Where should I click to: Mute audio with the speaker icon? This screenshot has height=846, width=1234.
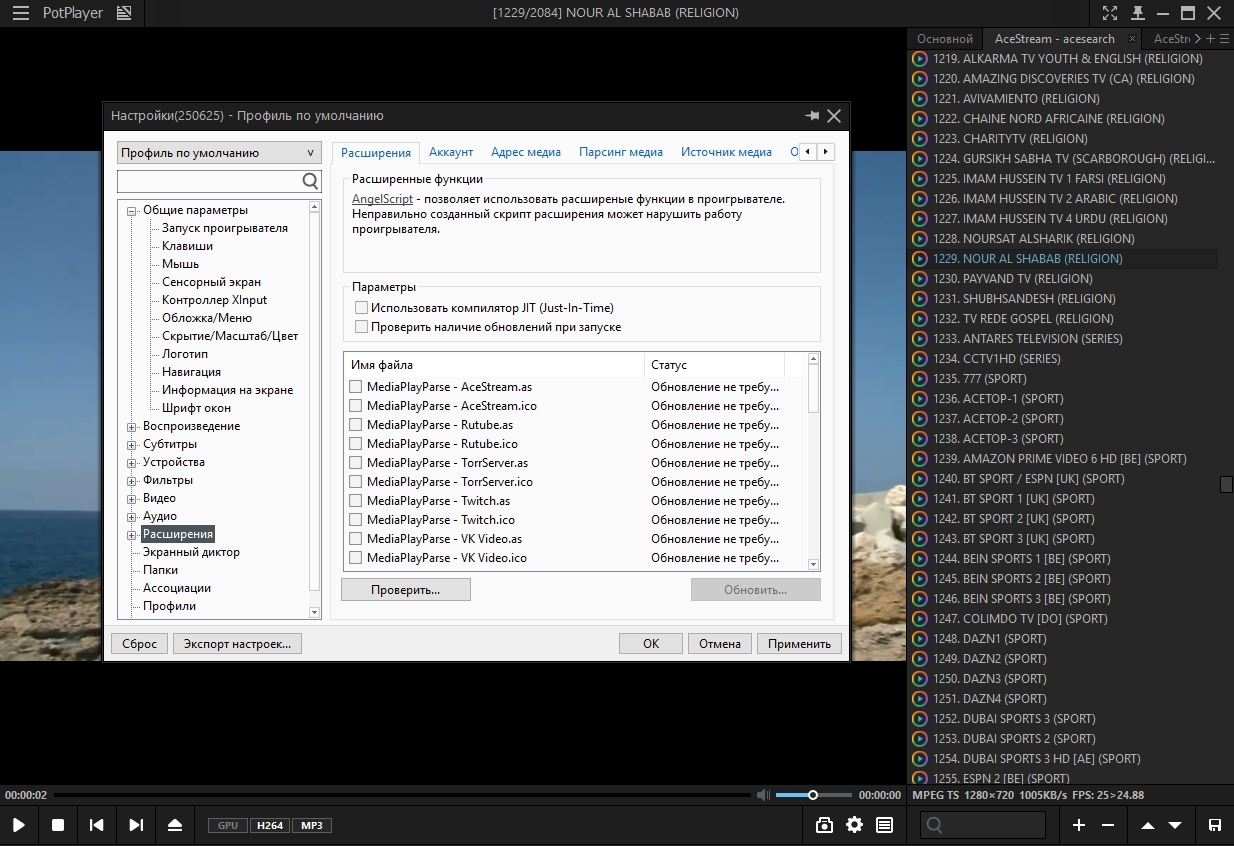pos(763,795)
